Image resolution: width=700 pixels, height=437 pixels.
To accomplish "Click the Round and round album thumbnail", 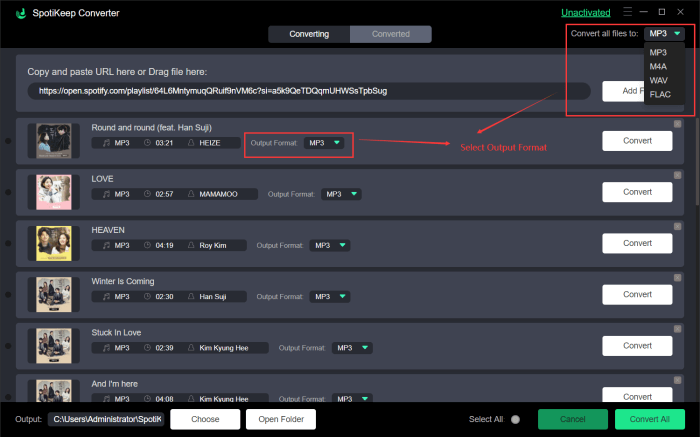I will tap(54, 141).
